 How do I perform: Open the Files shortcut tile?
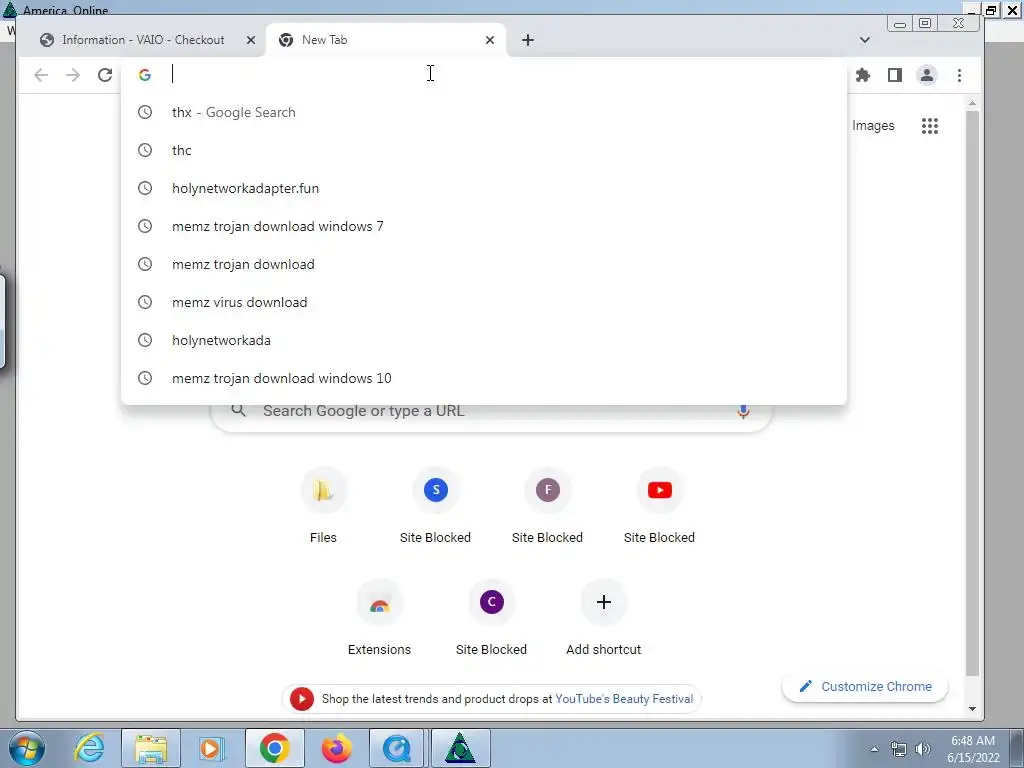(323, 490)
